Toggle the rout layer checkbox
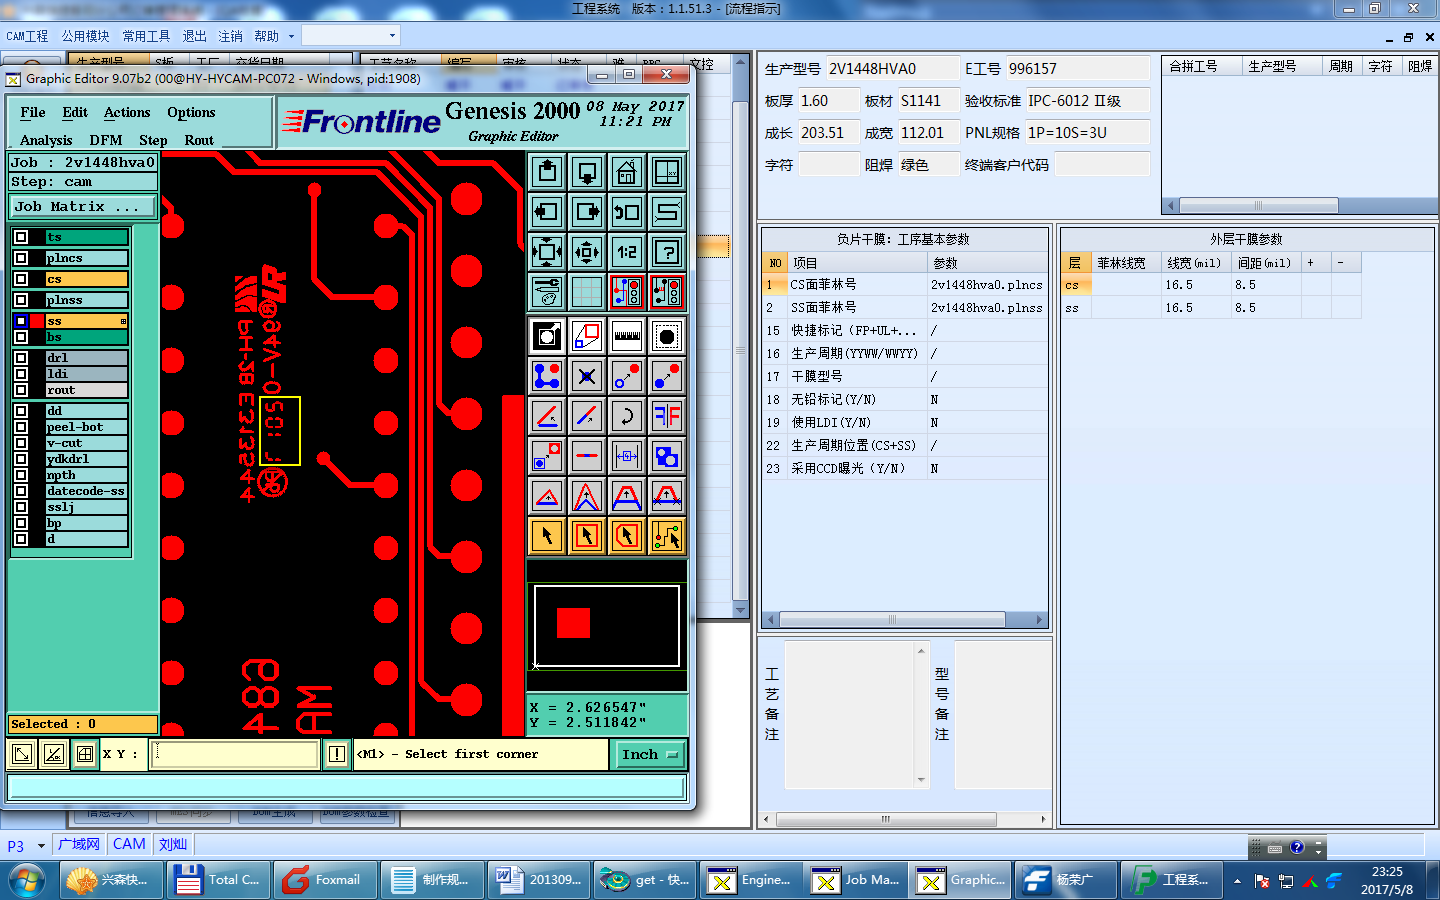Viewport: 1440px width, 900px height. tap(21, 390)
